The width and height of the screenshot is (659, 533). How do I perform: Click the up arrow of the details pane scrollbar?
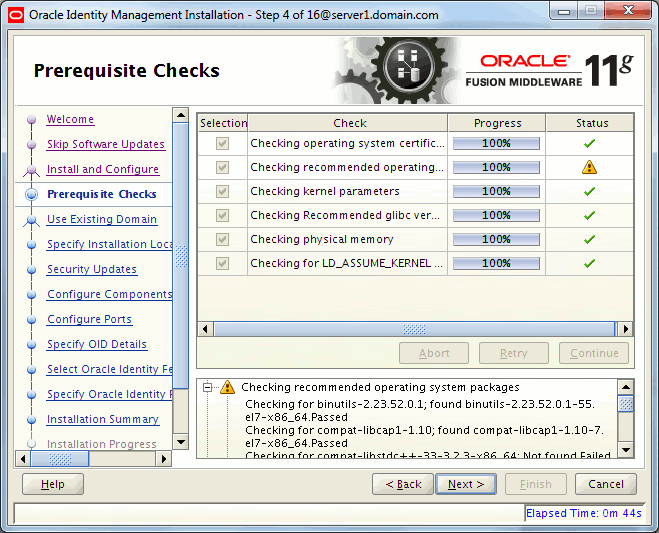point(626,387)
